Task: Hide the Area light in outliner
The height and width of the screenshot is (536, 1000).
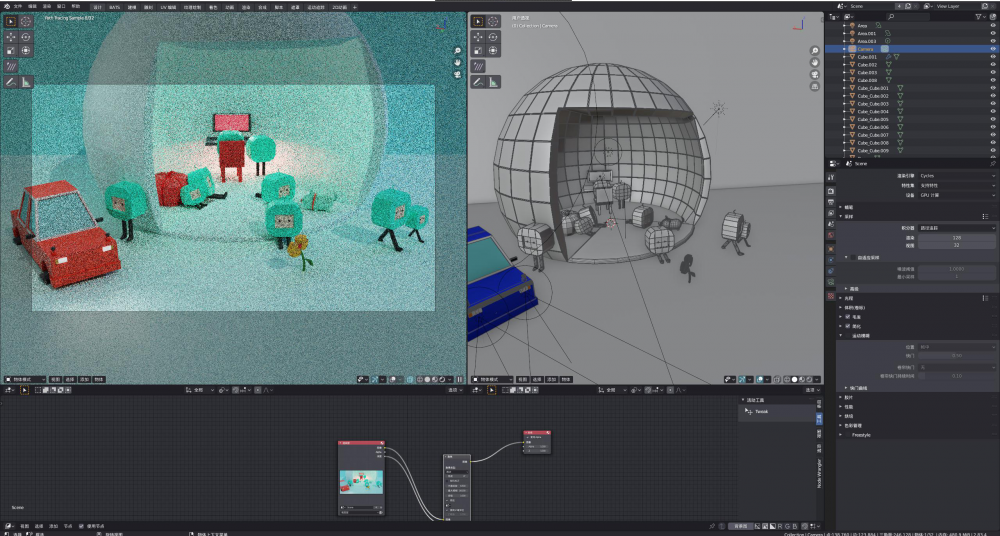Action: (x=993, y=26)
